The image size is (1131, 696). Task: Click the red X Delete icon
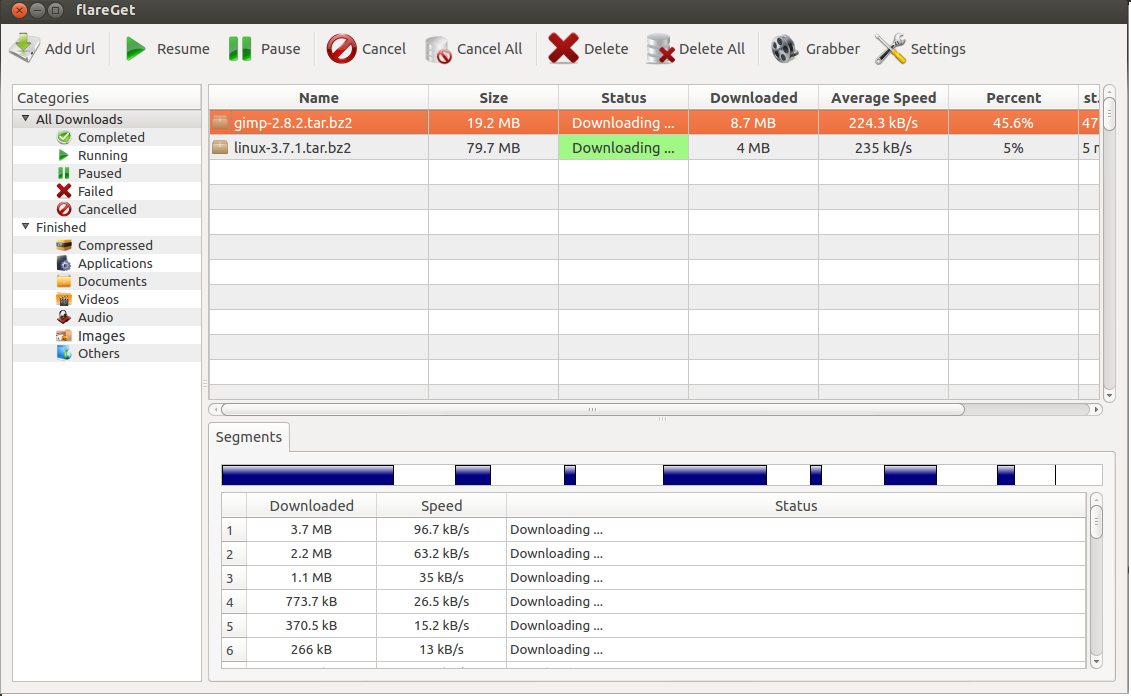coord(563,48)
